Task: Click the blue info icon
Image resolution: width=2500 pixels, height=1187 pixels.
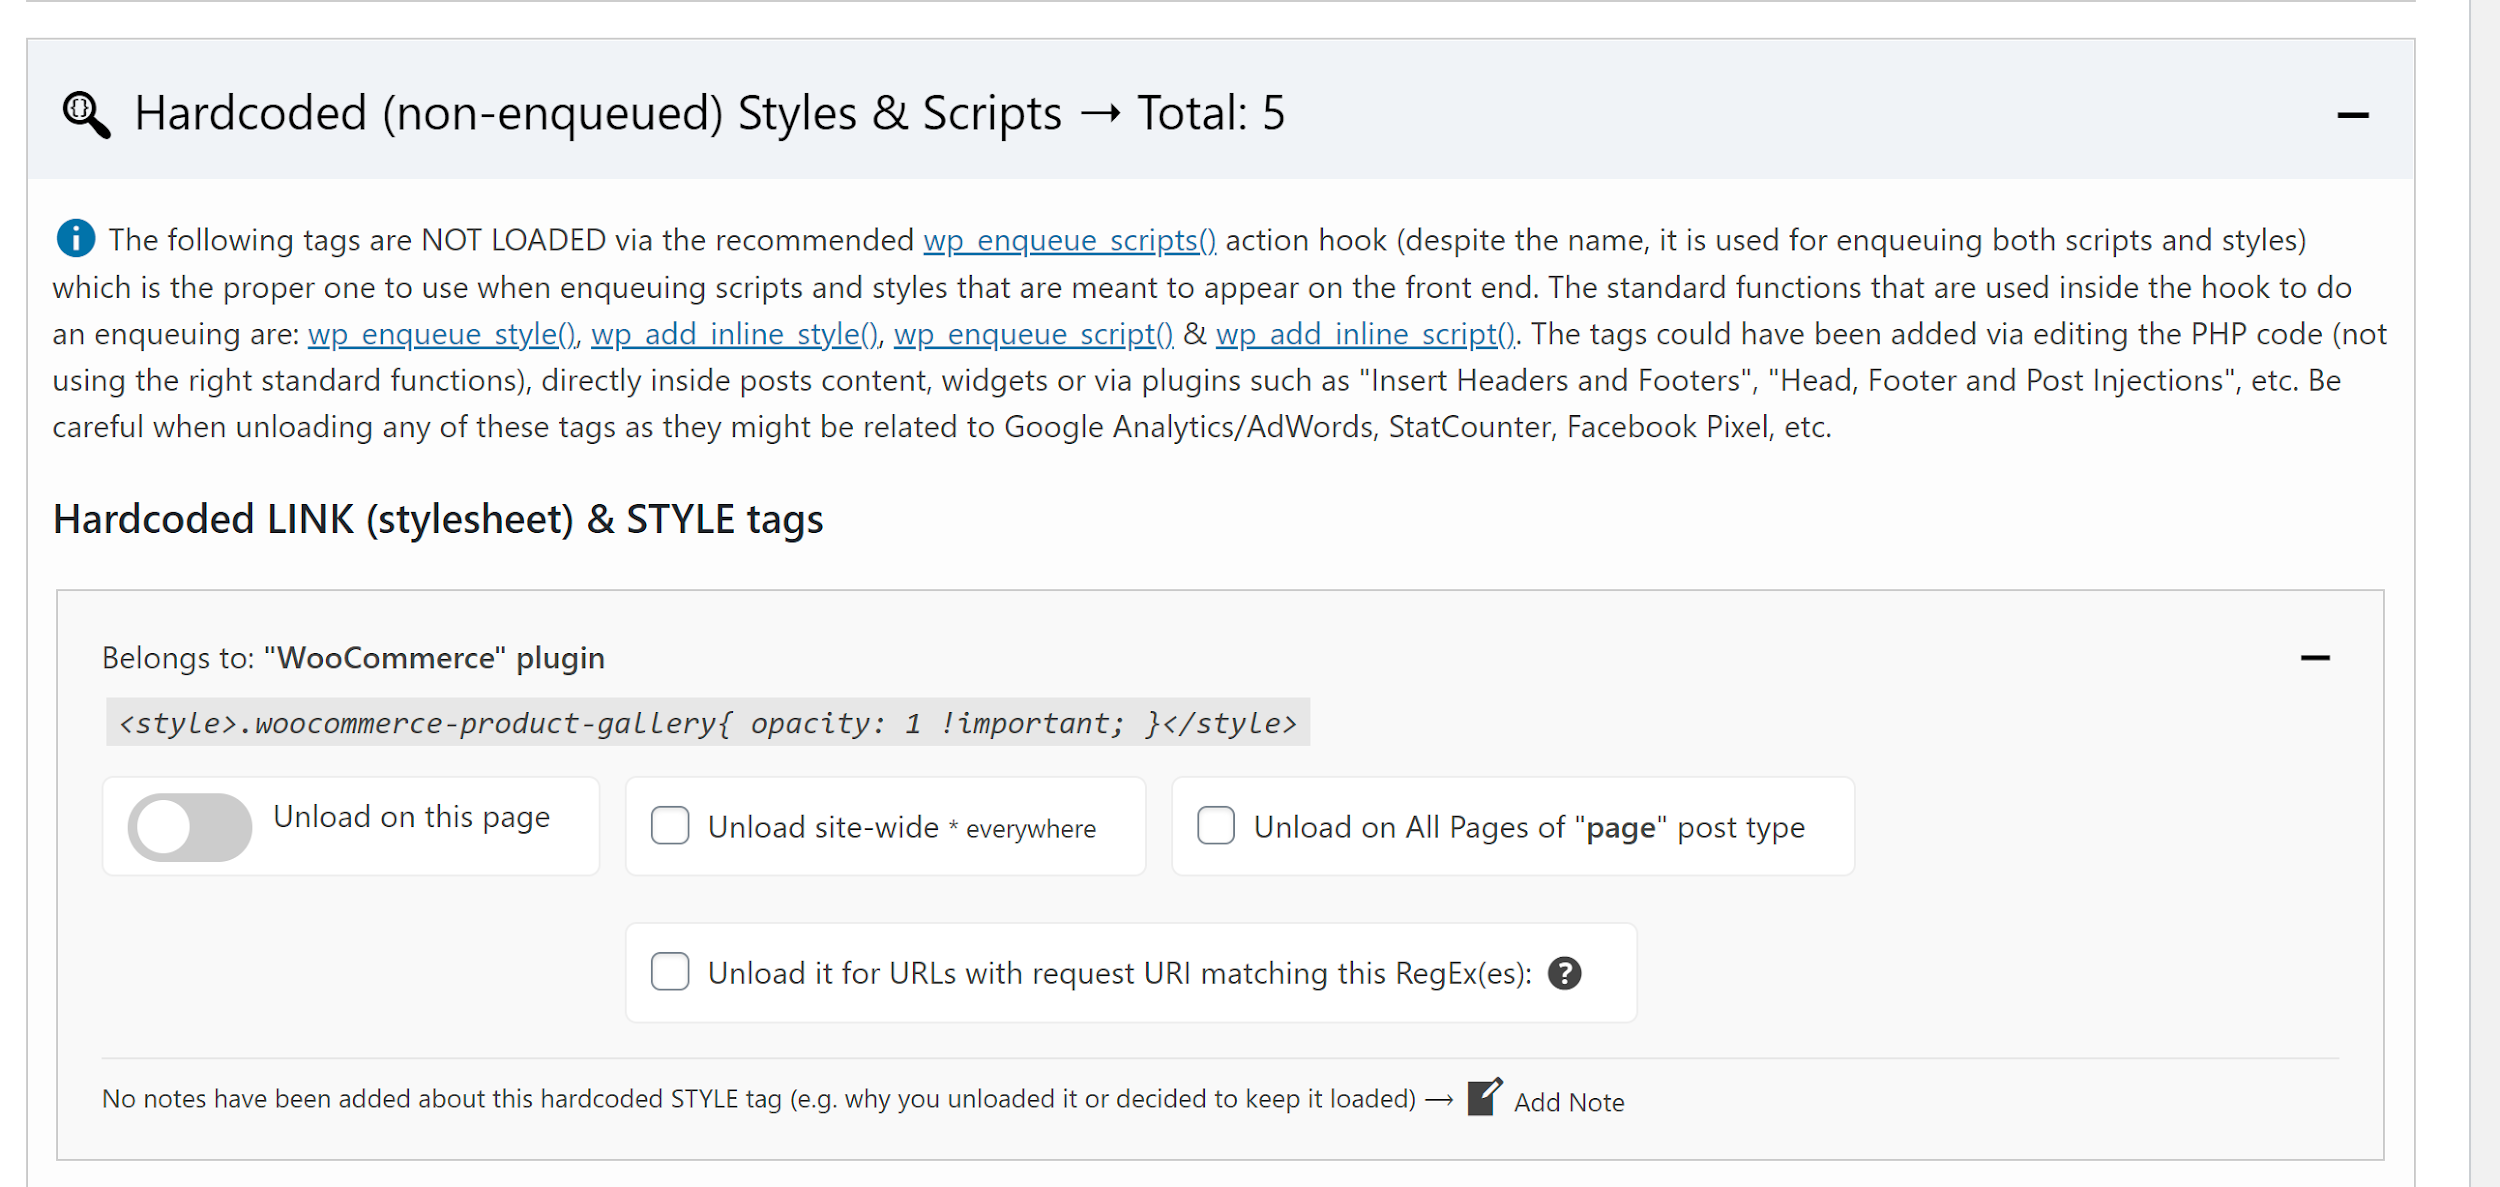Action: click(x=76, y=239)
